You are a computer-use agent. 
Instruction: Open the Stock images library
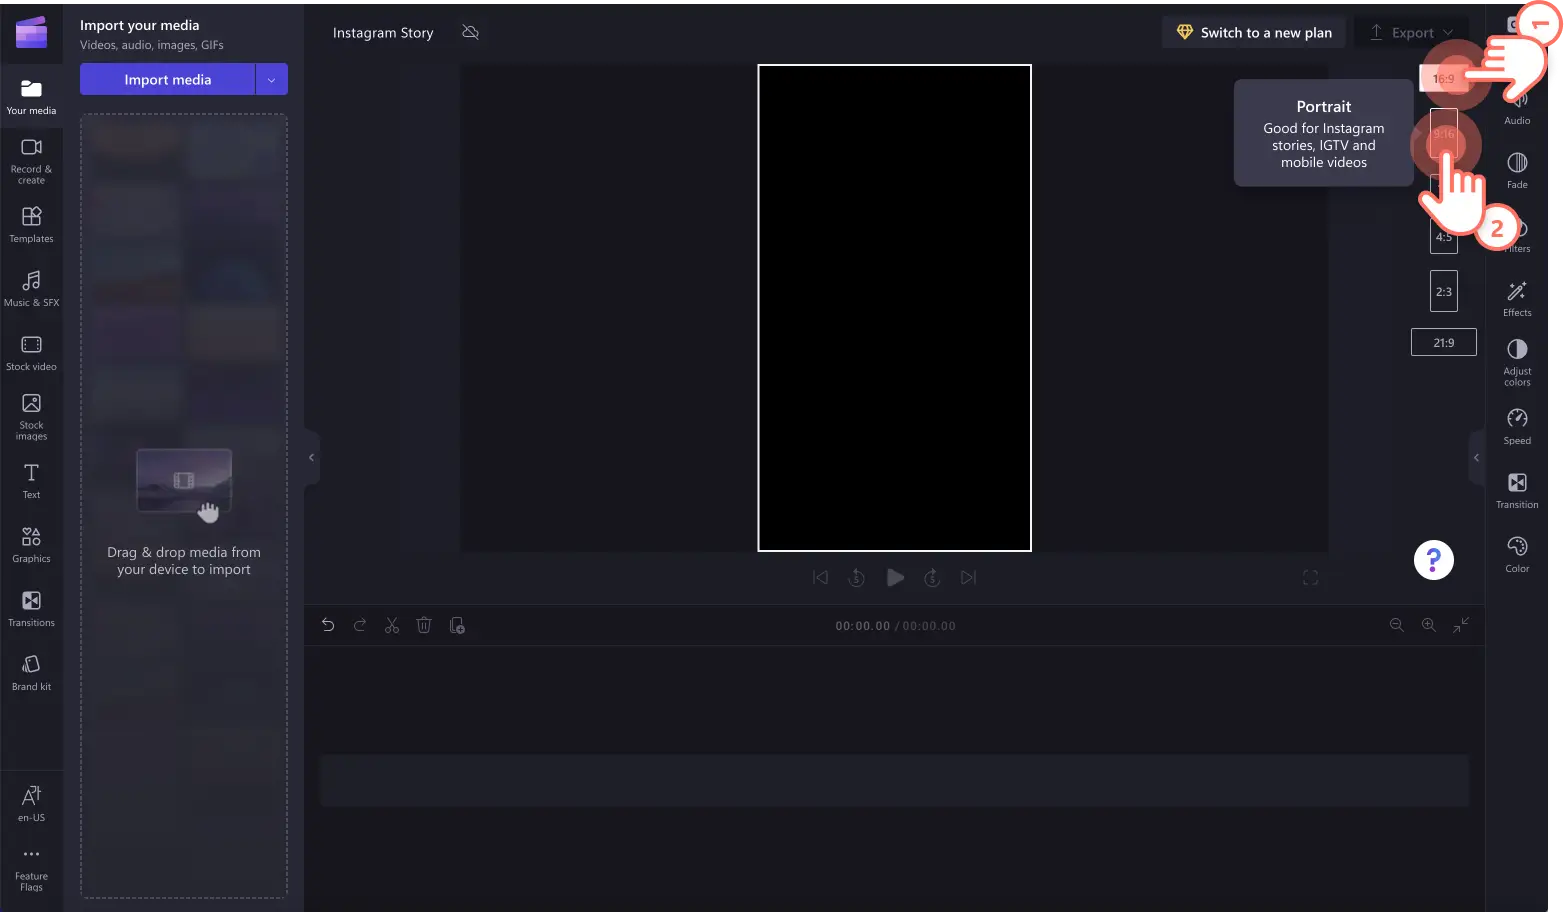click(x=32, y=416)
